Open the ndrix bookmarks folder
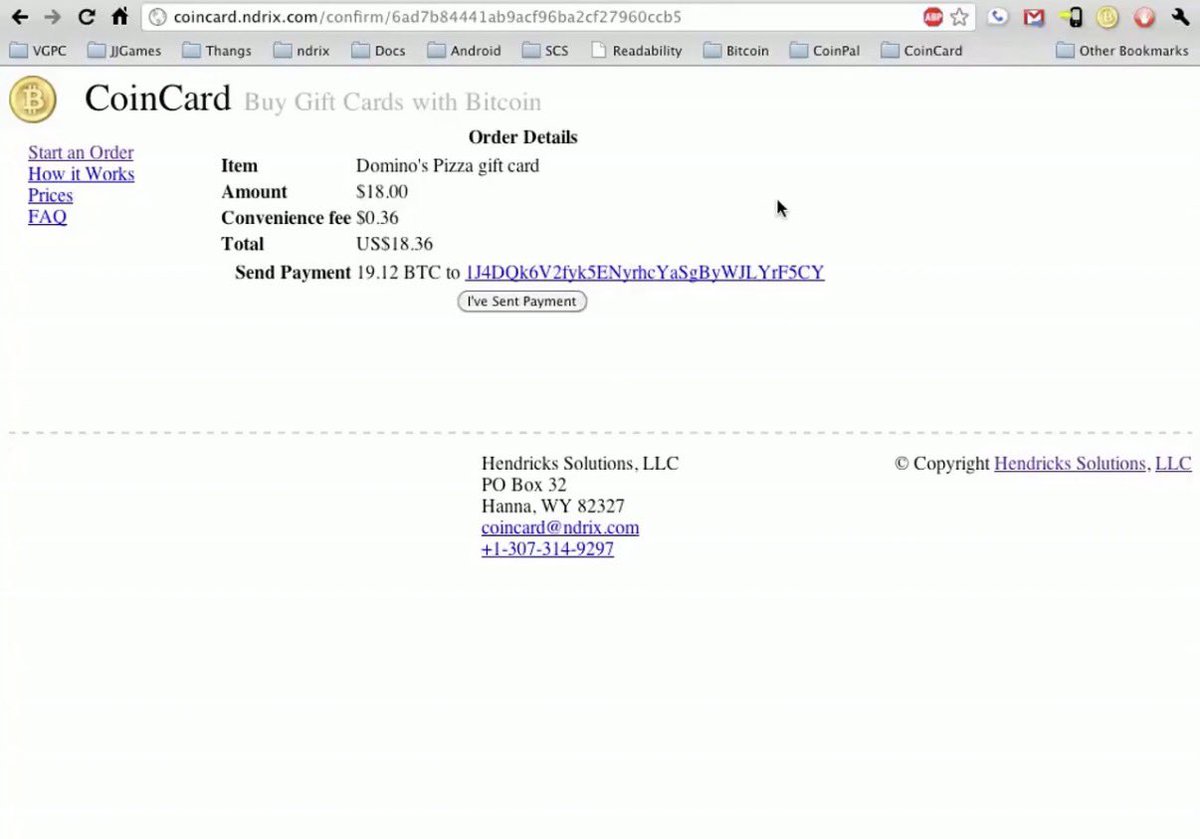 [x=301, y=50]
